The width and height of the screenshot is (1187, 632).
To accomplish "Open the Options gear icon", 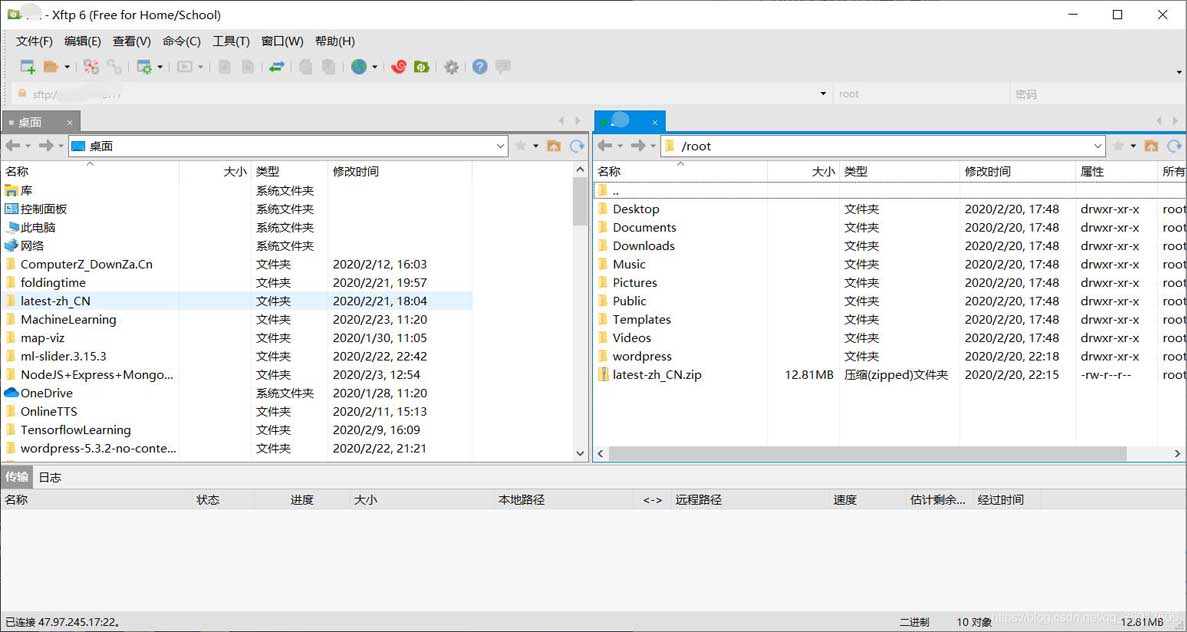I will point(452,67).
